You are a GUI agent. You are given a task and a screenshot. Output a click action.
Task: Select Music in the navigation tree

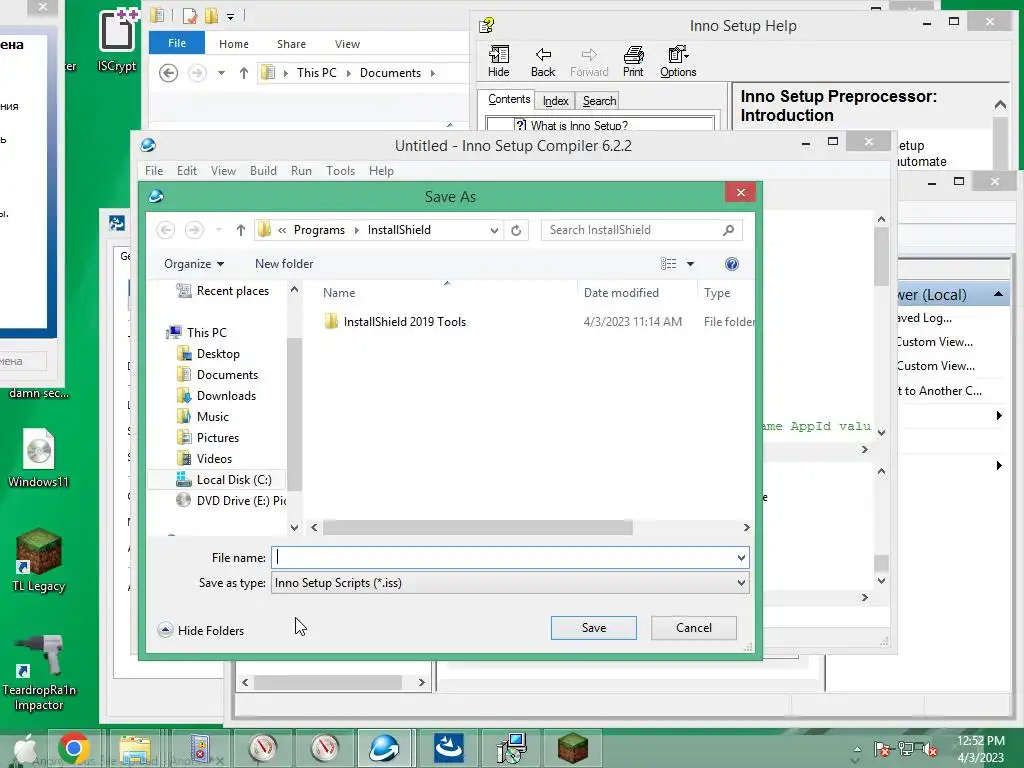point(212,416)
